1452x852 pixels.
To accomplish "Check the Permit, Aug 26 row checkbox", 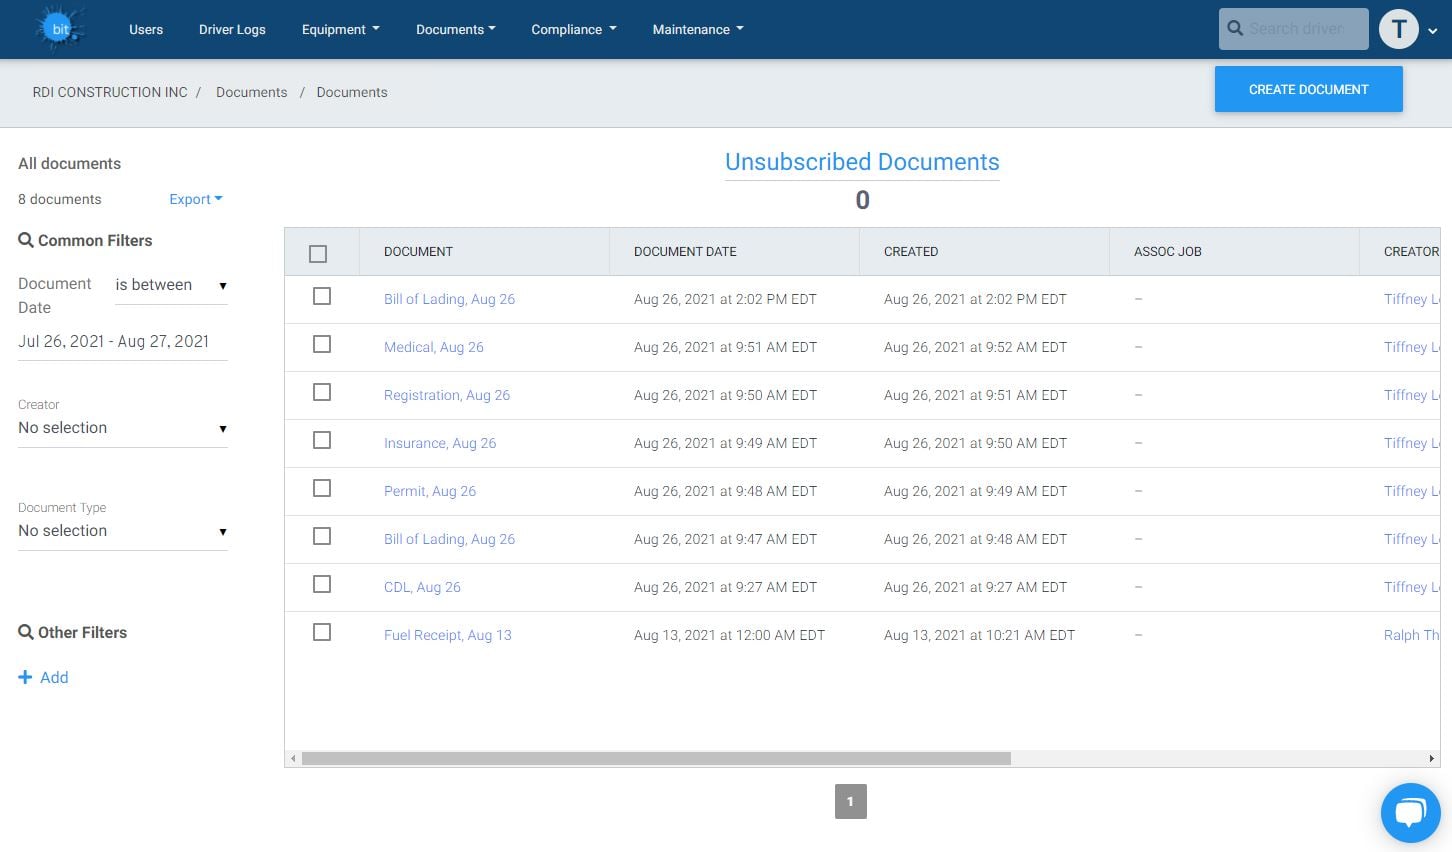I will tap(322, 488).
